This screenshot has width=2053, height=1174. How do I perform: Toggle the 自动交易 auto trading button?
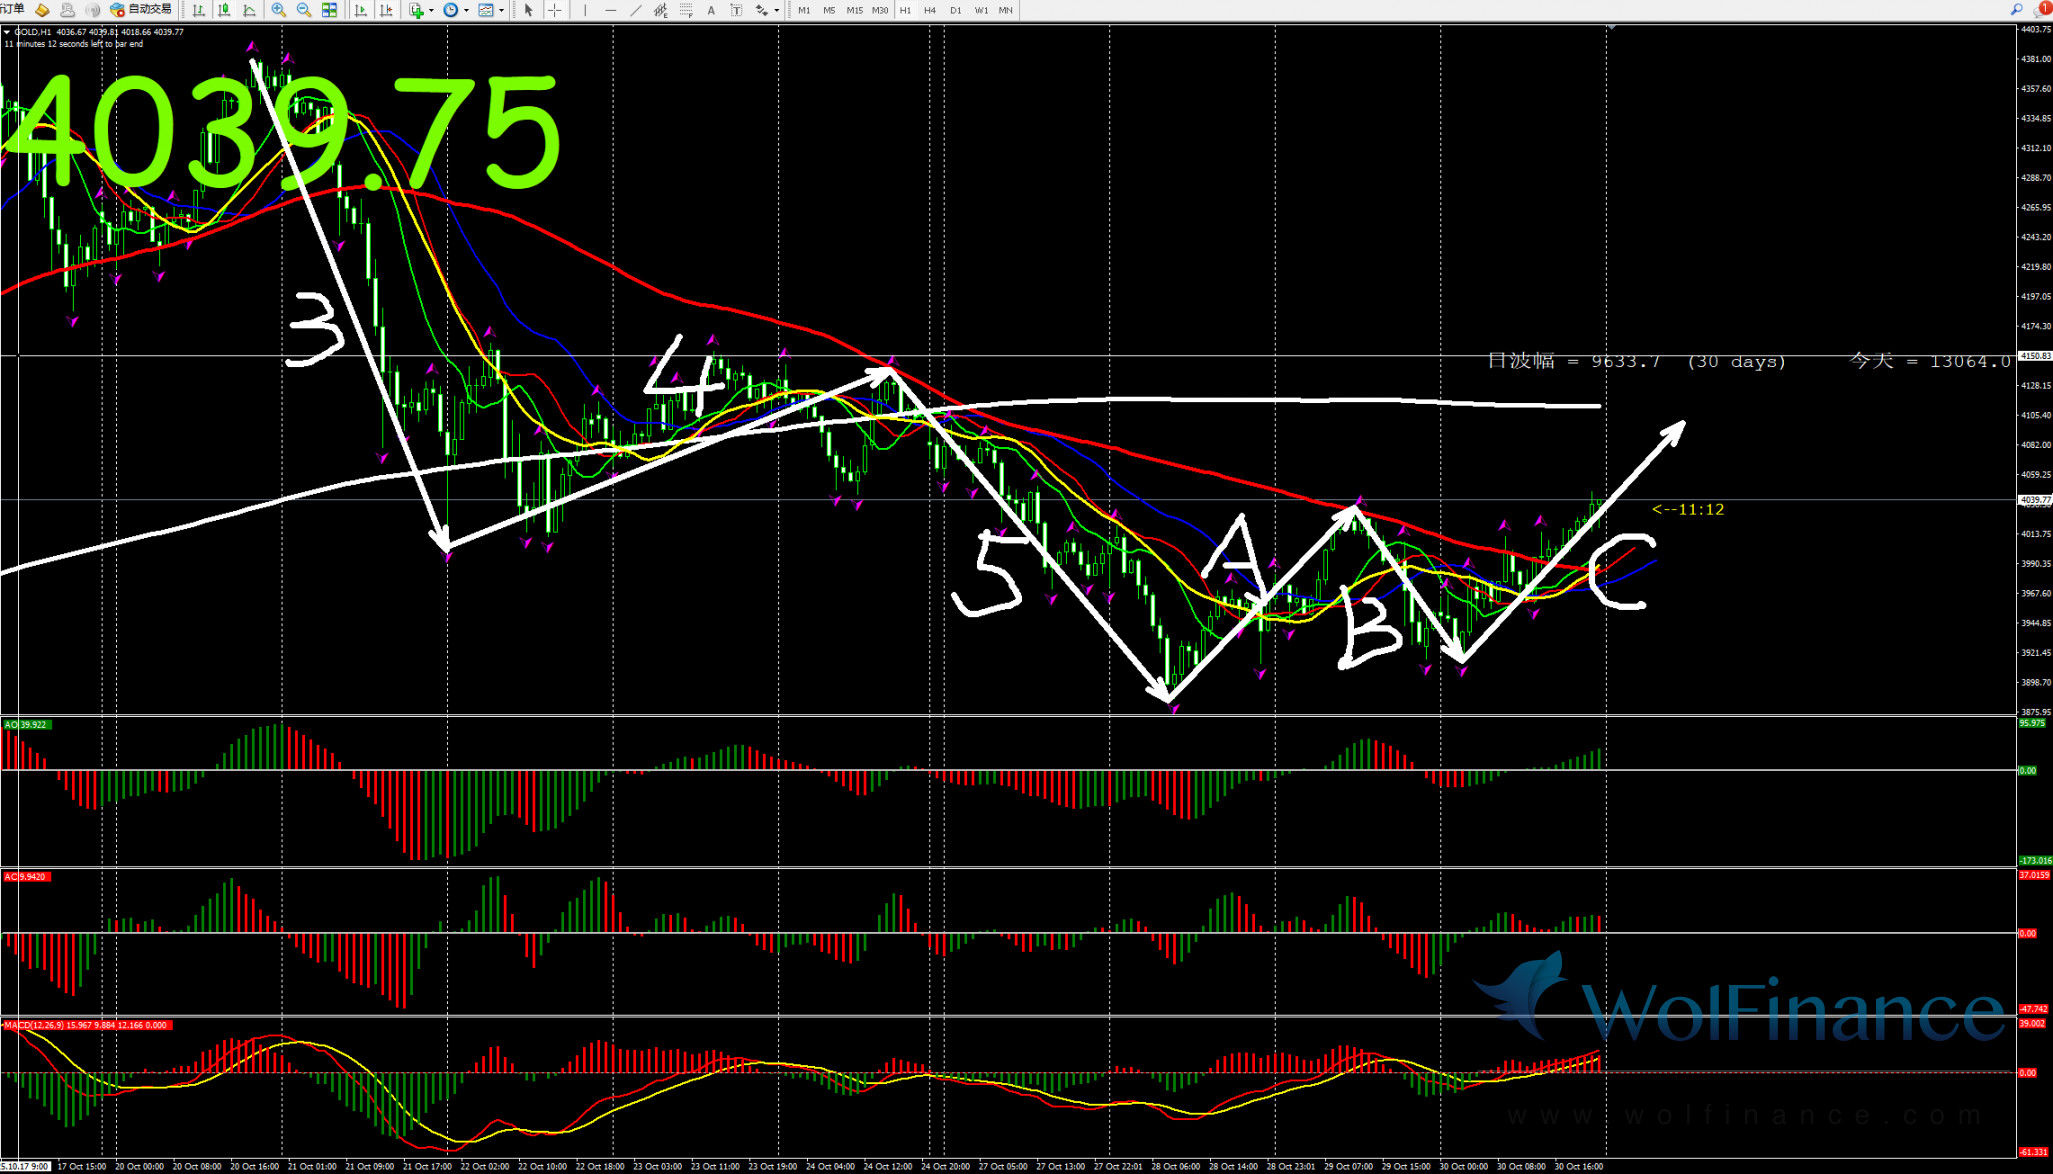(141, 10)
